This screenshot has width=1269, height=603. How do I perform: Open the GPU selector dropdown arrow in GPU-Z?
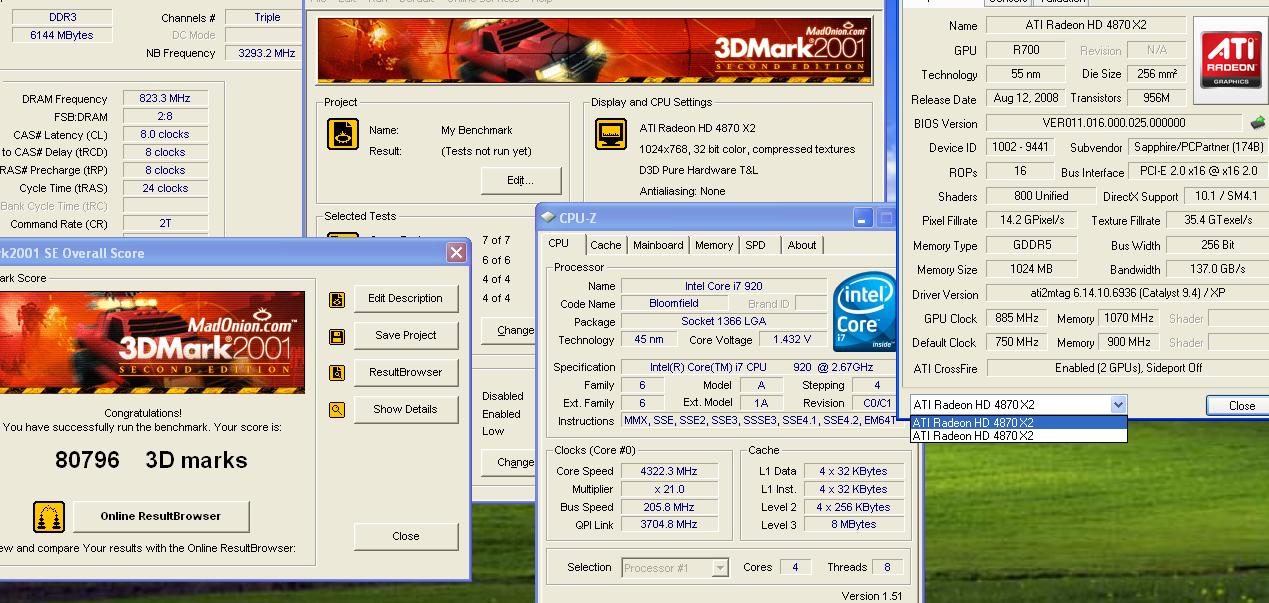pyautogui.click(x=1118, y=405)
